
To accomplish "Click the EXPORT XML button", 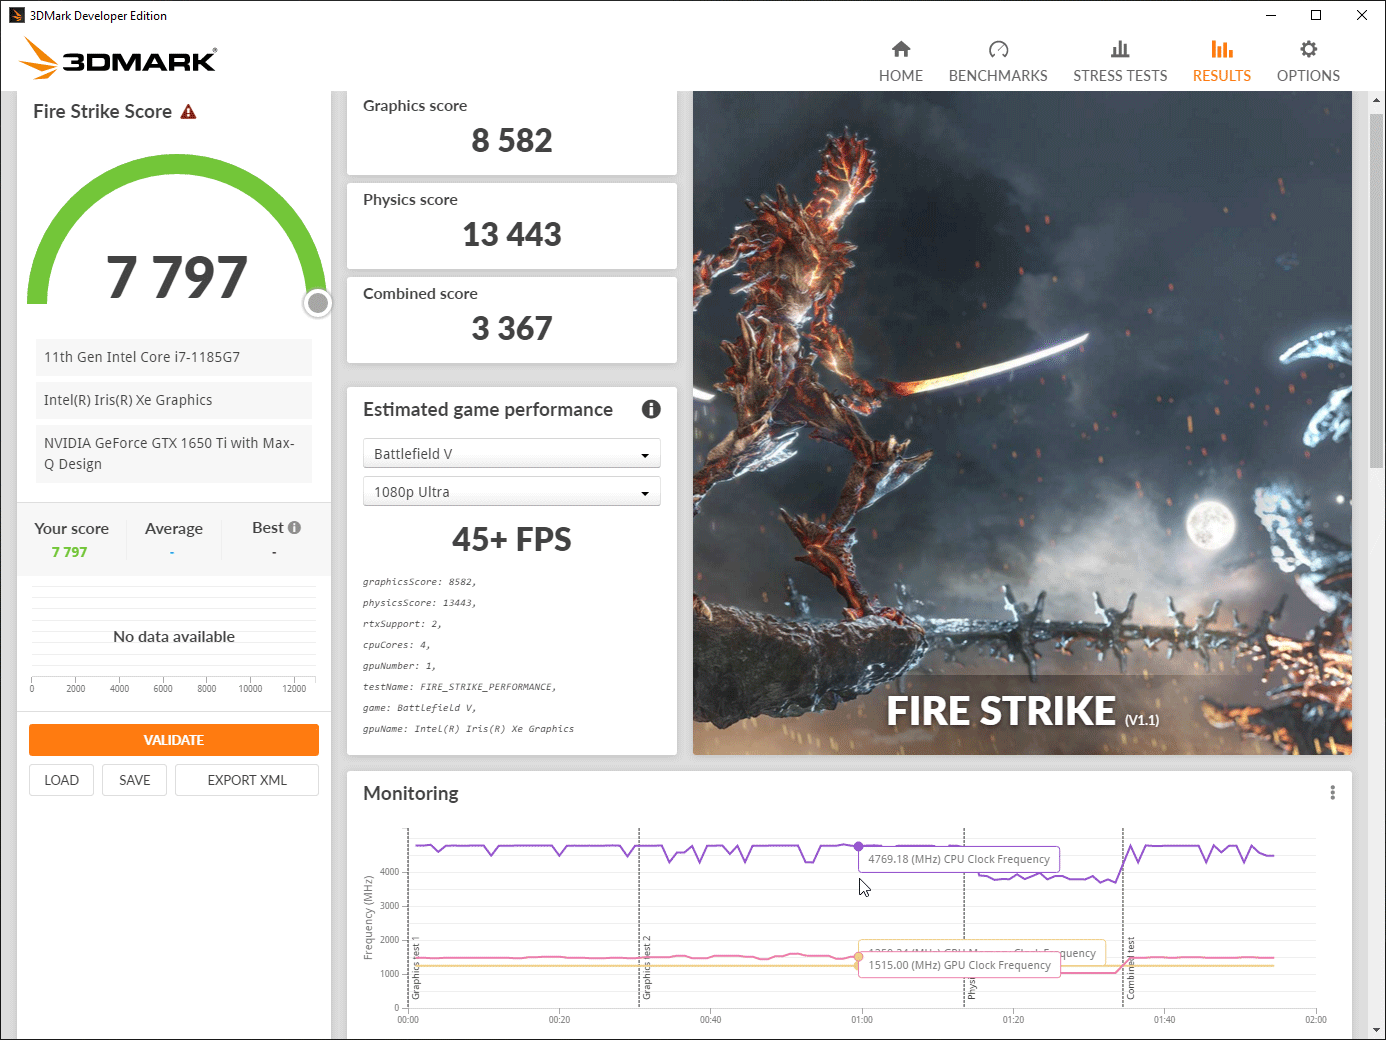I will coord(247,780).
